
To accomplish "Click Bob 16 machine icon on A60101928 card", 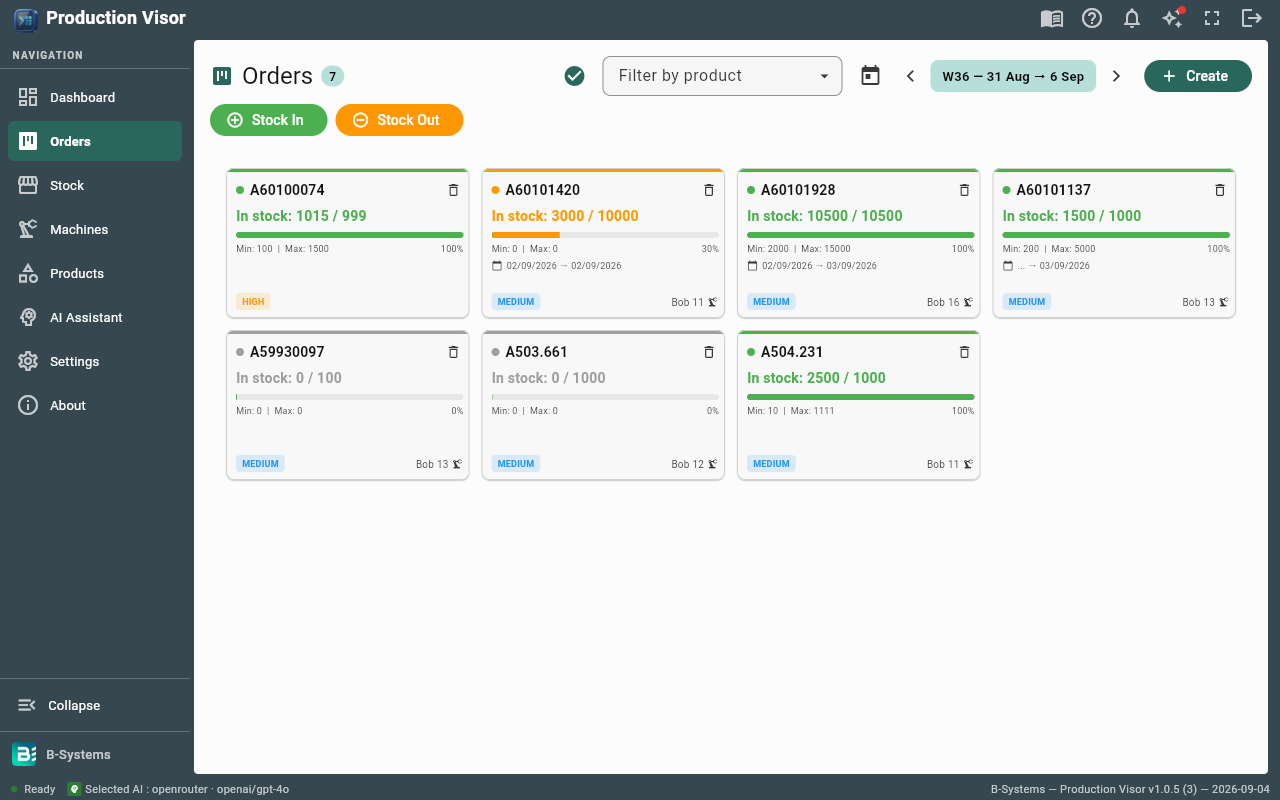I will pos(968,302).
